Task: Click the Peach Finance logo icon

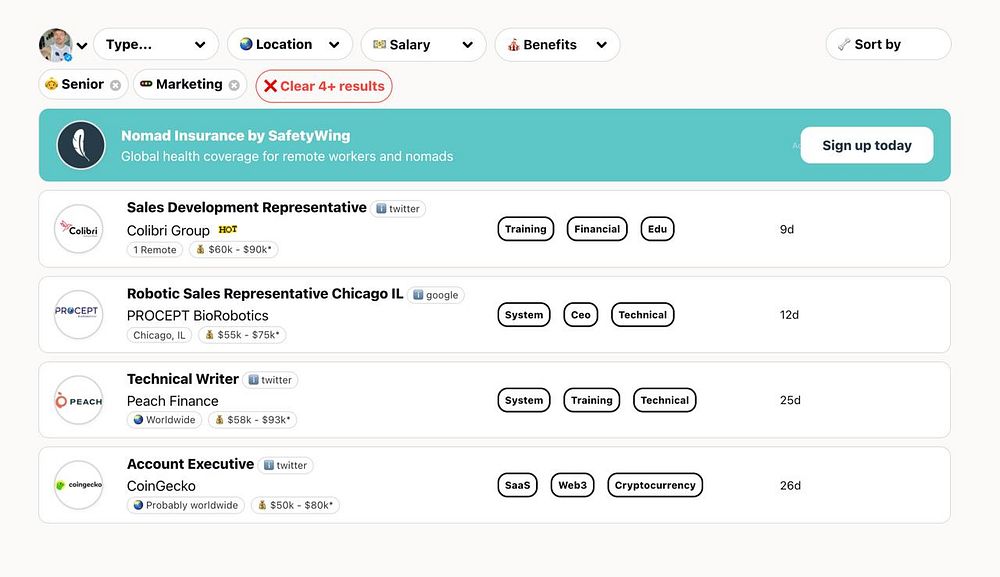Action: (x=78, y=401)
